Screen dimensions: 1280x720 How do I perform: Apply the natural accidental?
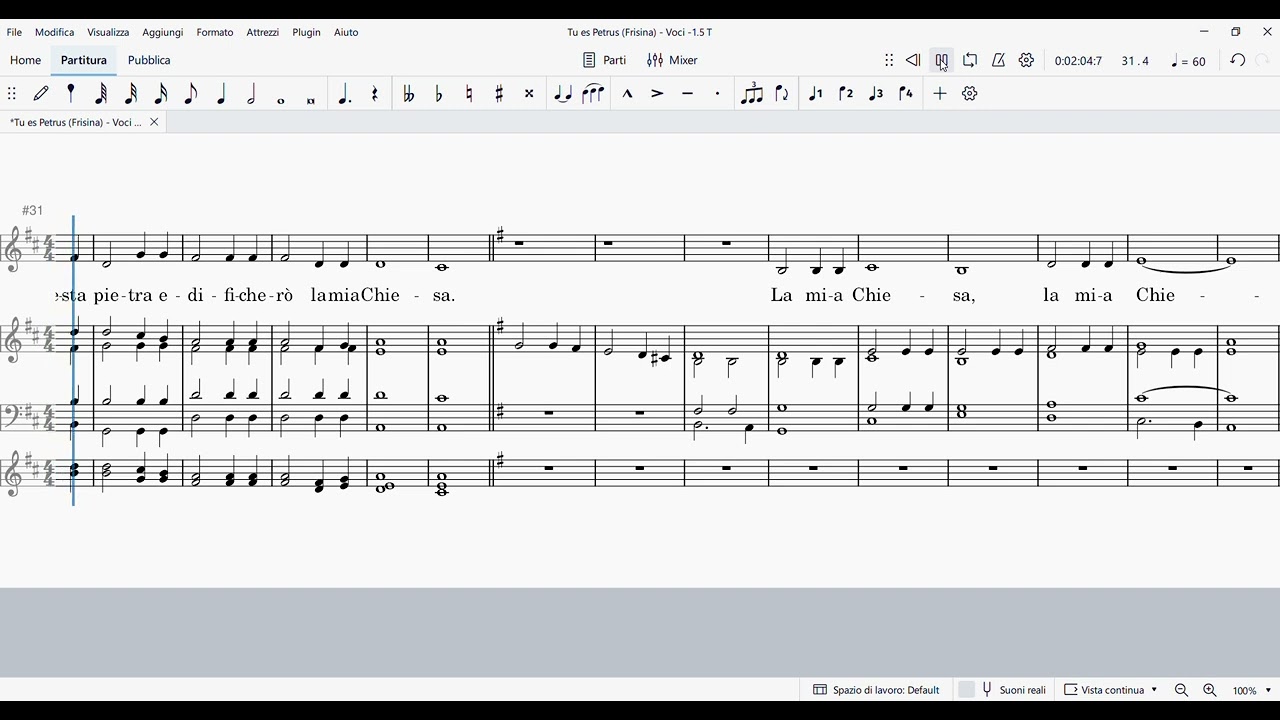click(x=469, y=94)
